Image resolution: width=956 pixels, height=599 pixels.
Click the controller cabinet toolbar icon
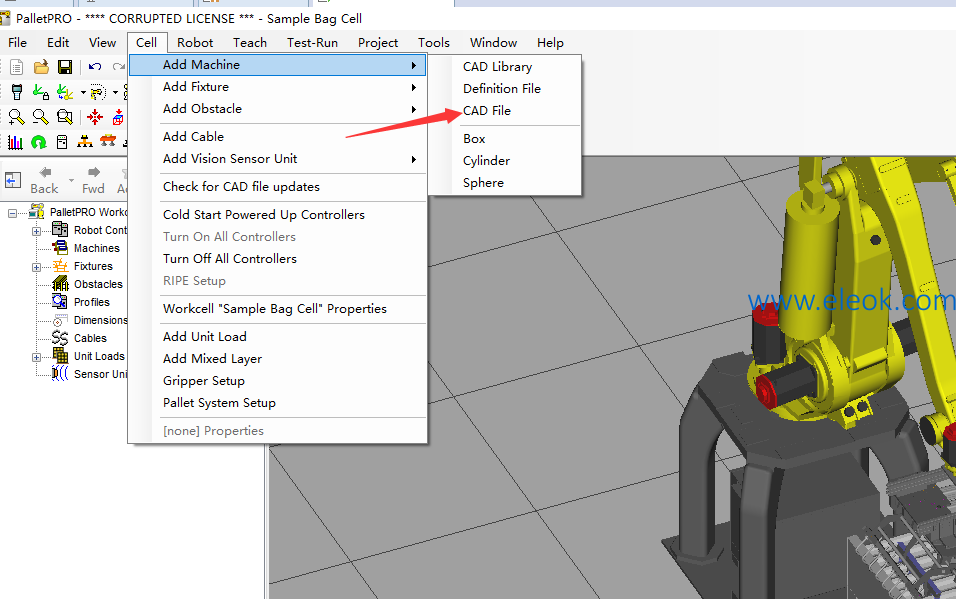coord(62,142)
